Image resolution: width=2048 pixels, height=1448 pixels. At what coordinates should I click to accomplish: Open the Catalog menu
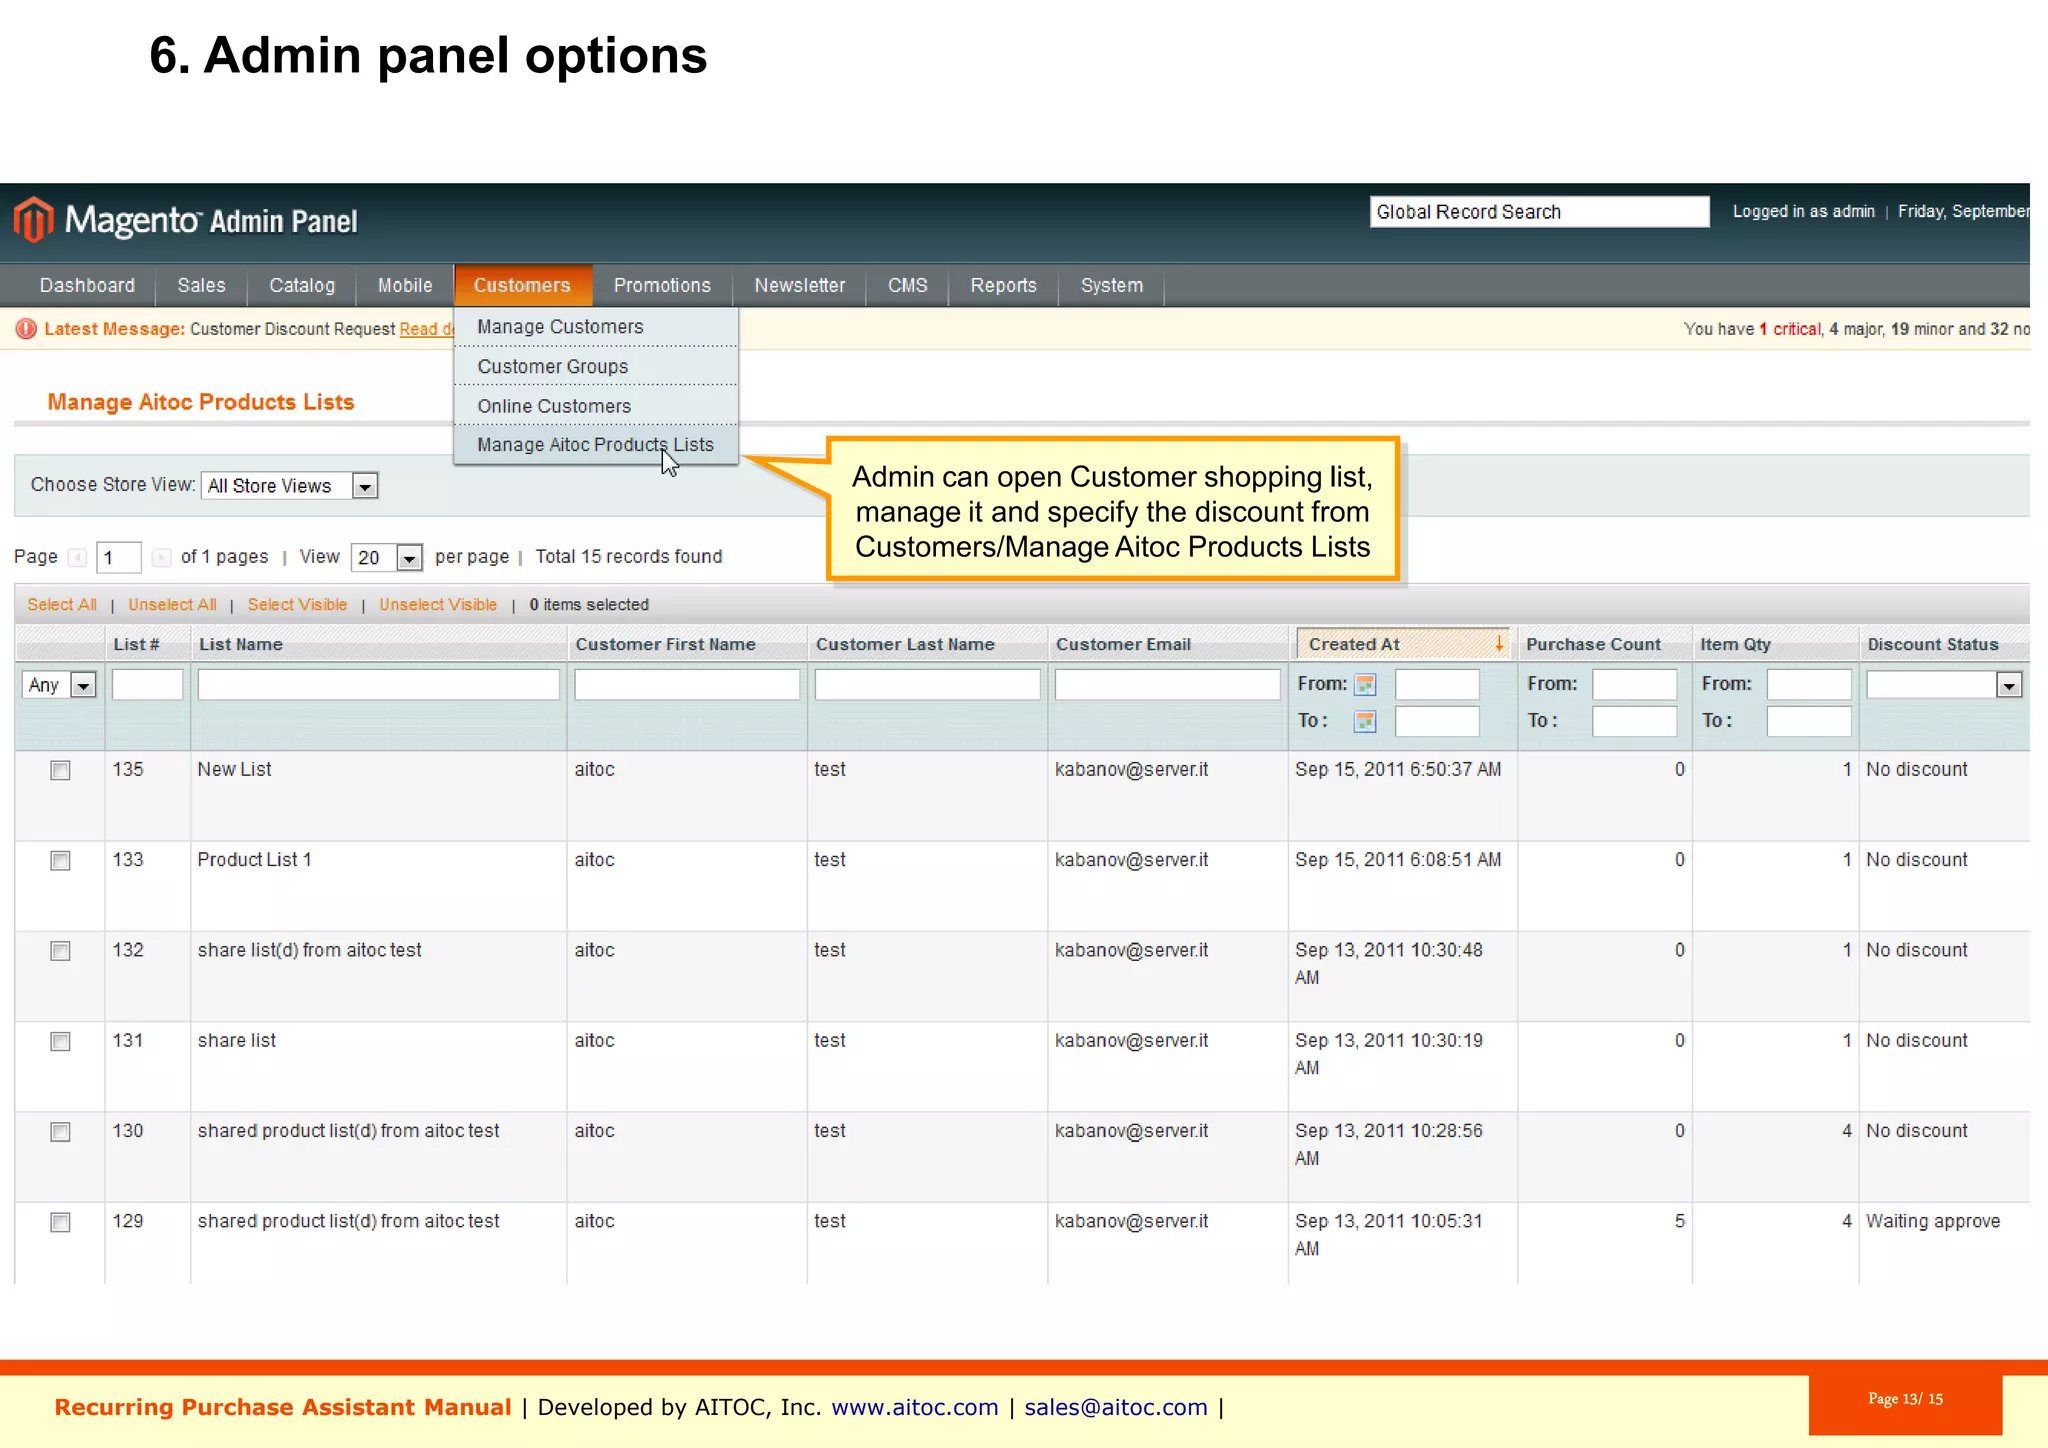302,285
